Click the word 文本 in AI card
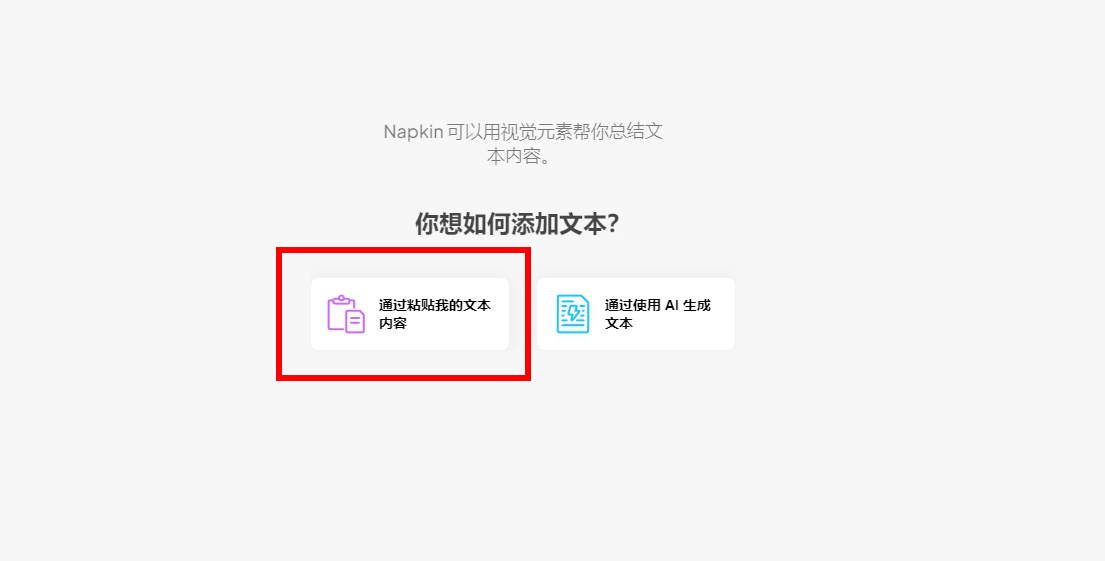 pyautogui.click(x=619, y=323)
